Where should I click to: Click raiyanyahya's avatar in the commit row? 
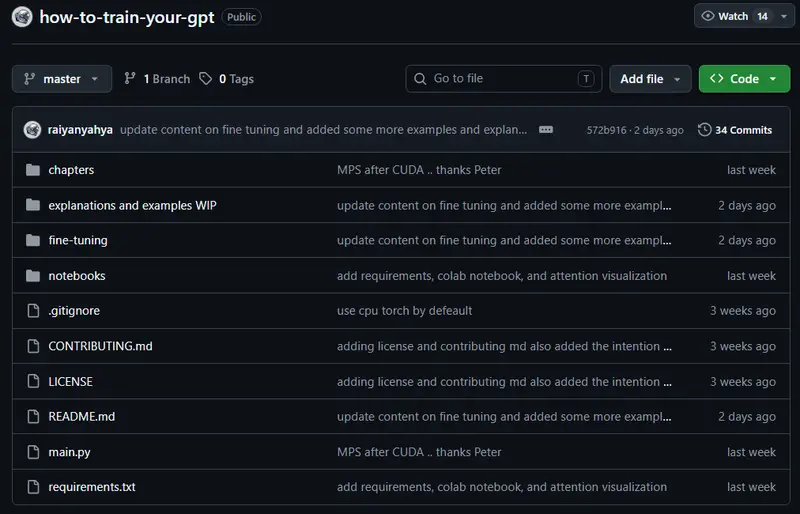32,130
